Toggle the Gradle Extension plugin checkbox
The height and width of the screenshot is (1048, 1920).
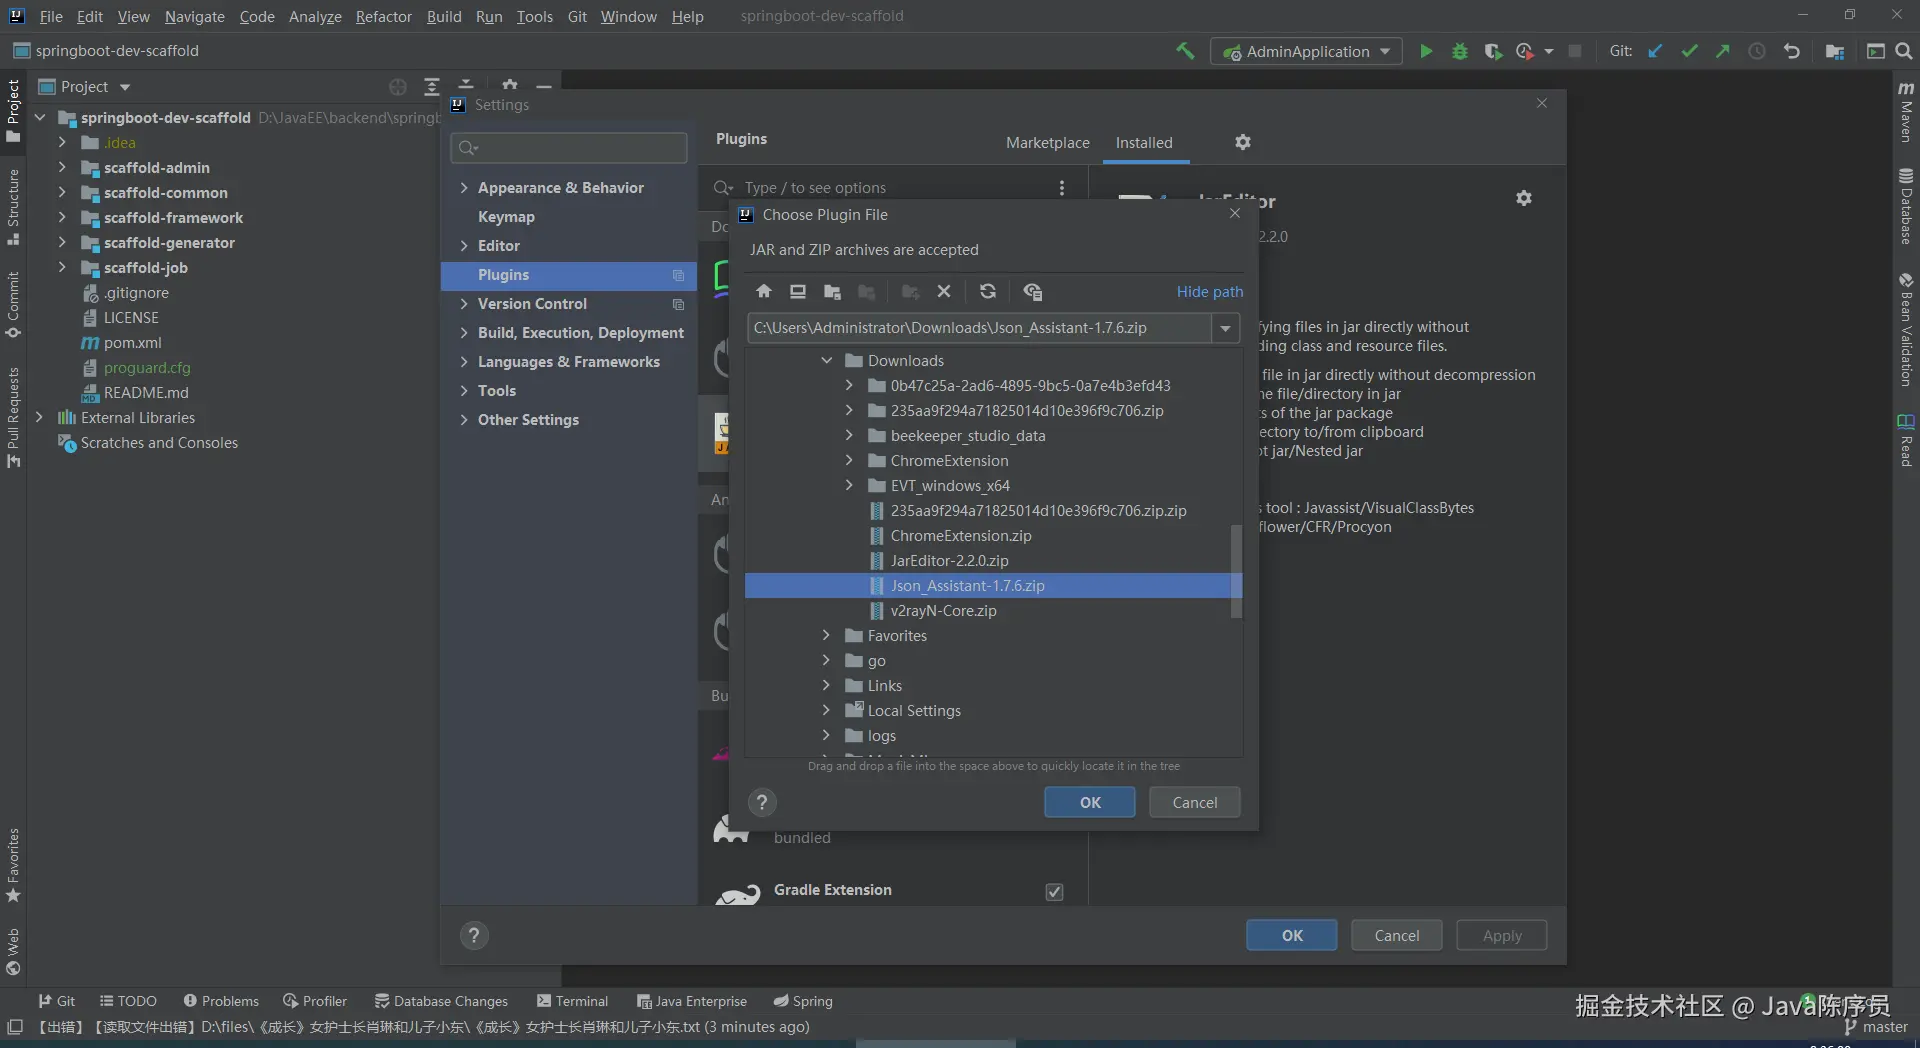point(1054,891)
